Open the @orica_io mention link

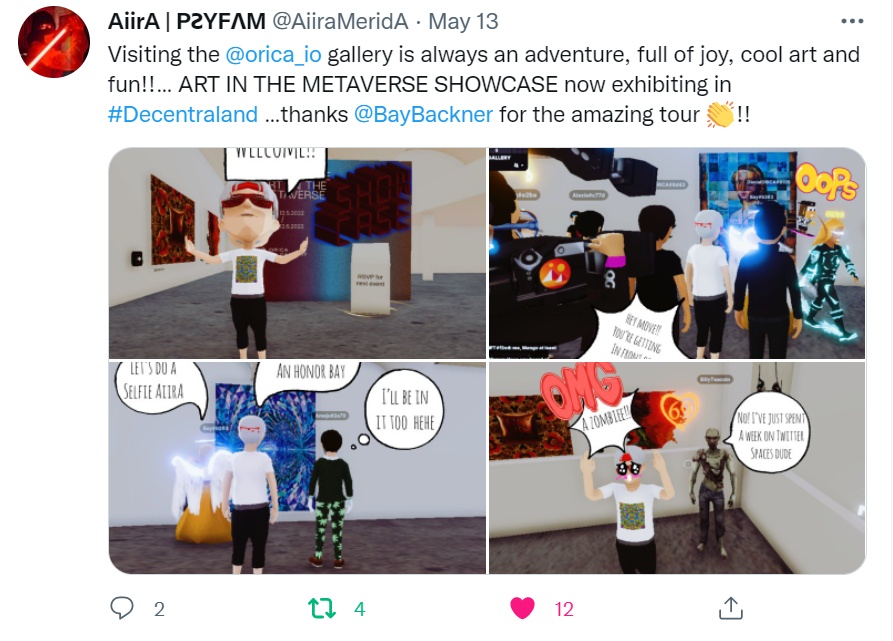coord(273,55)
